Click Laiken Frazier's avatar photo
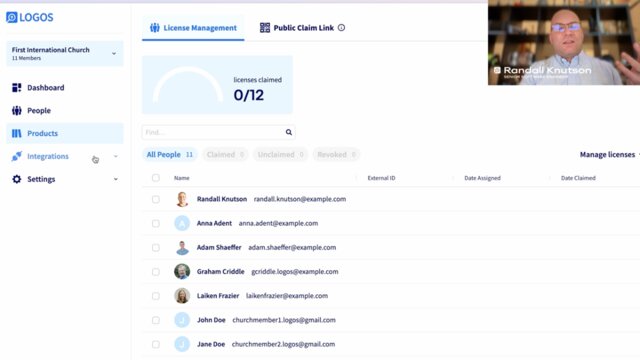The height and width of the screenshot is (360, 640). [182, 296]
